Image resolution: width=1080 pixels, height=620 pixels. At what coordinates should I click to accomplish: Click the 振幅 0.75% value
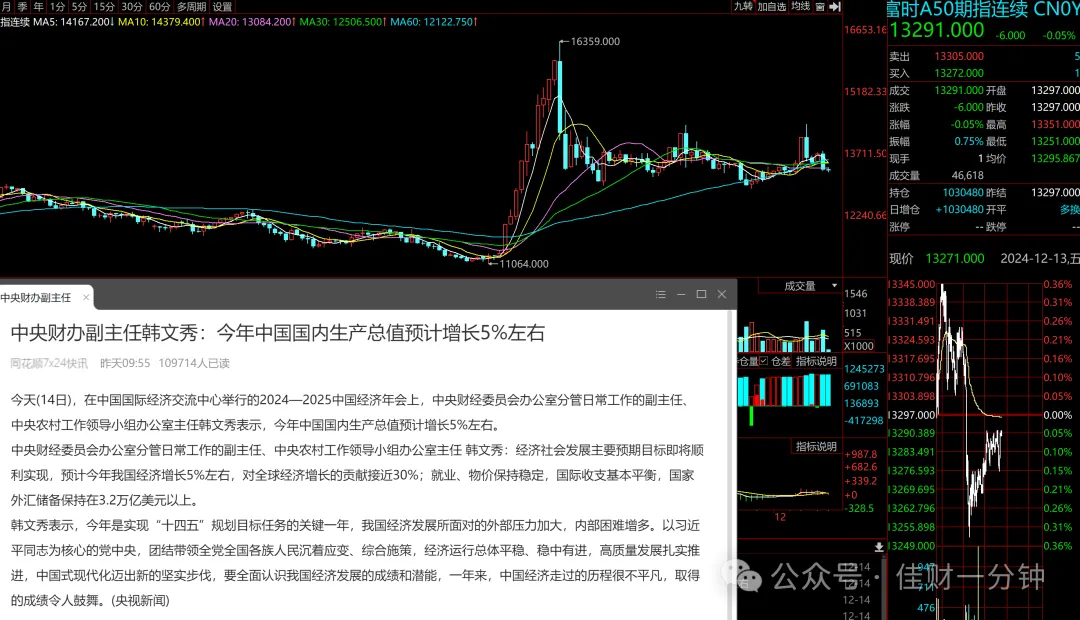coord(968,141)
